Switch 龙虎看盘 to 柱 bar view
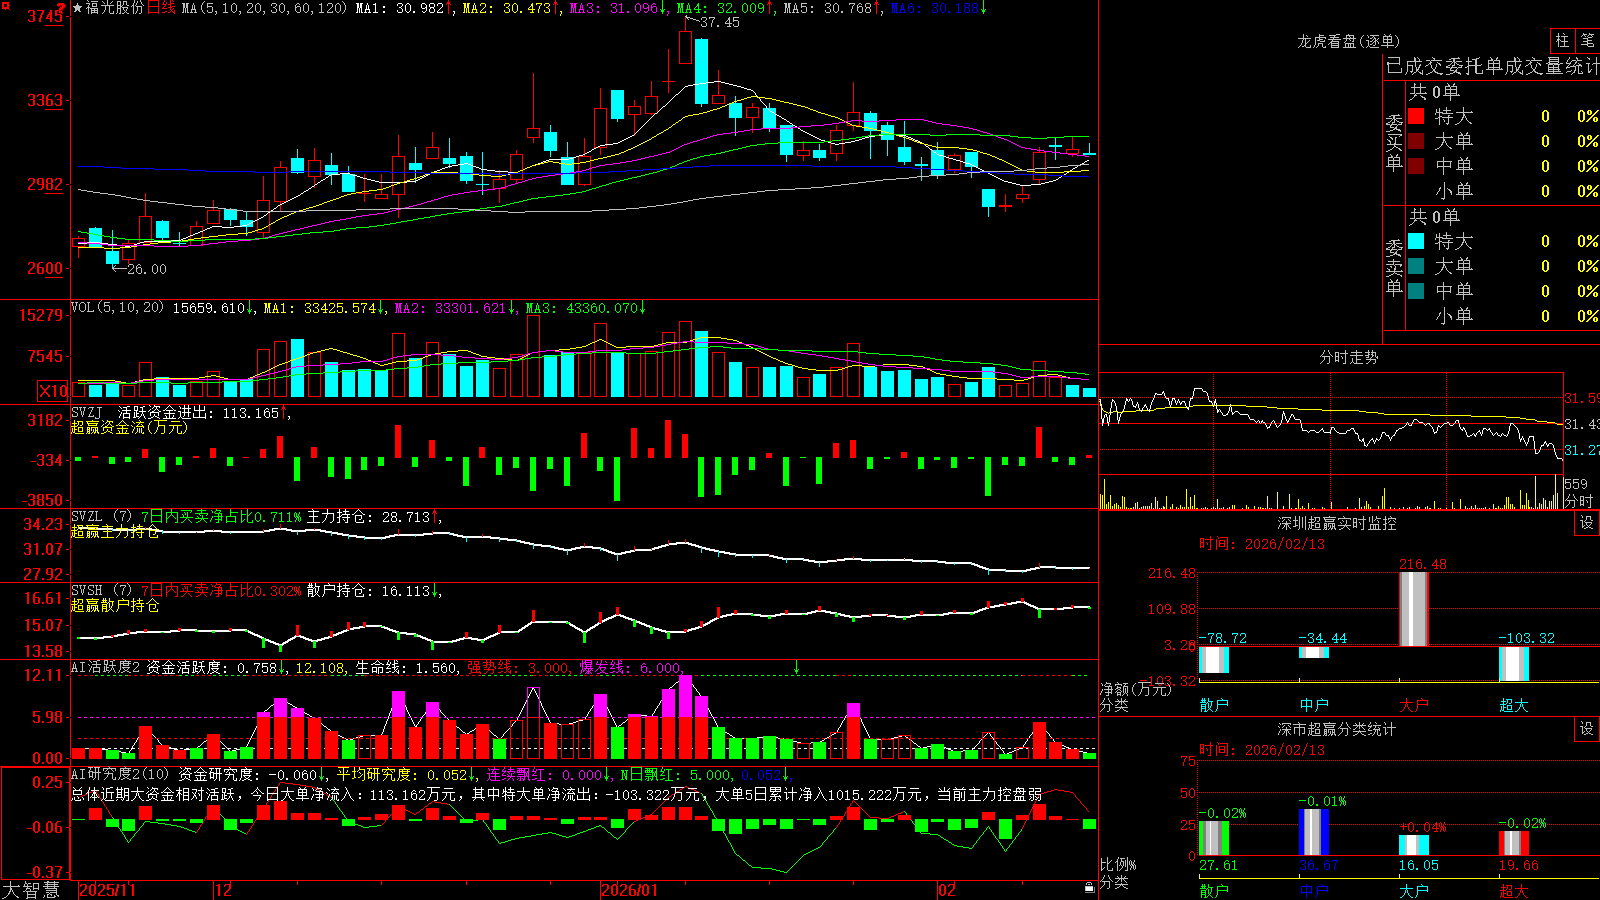 [x=1562, y=41]
